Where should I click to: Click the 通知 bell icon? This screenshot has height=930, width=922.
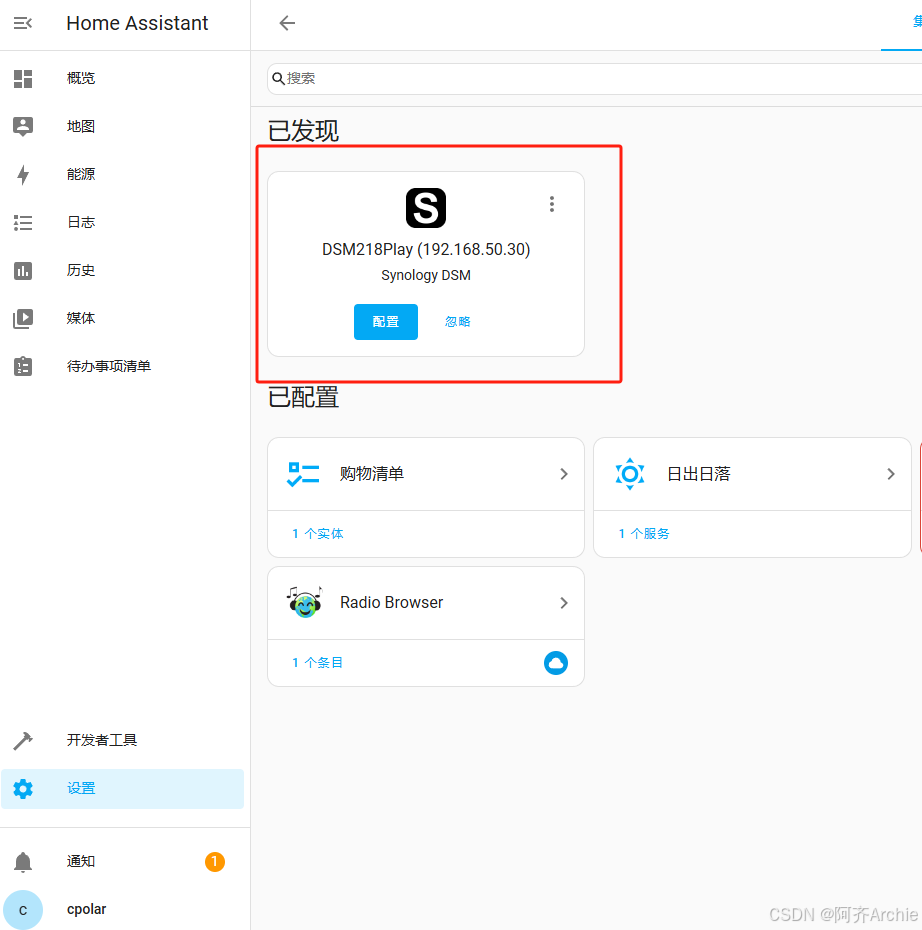(x=23, y=861)
